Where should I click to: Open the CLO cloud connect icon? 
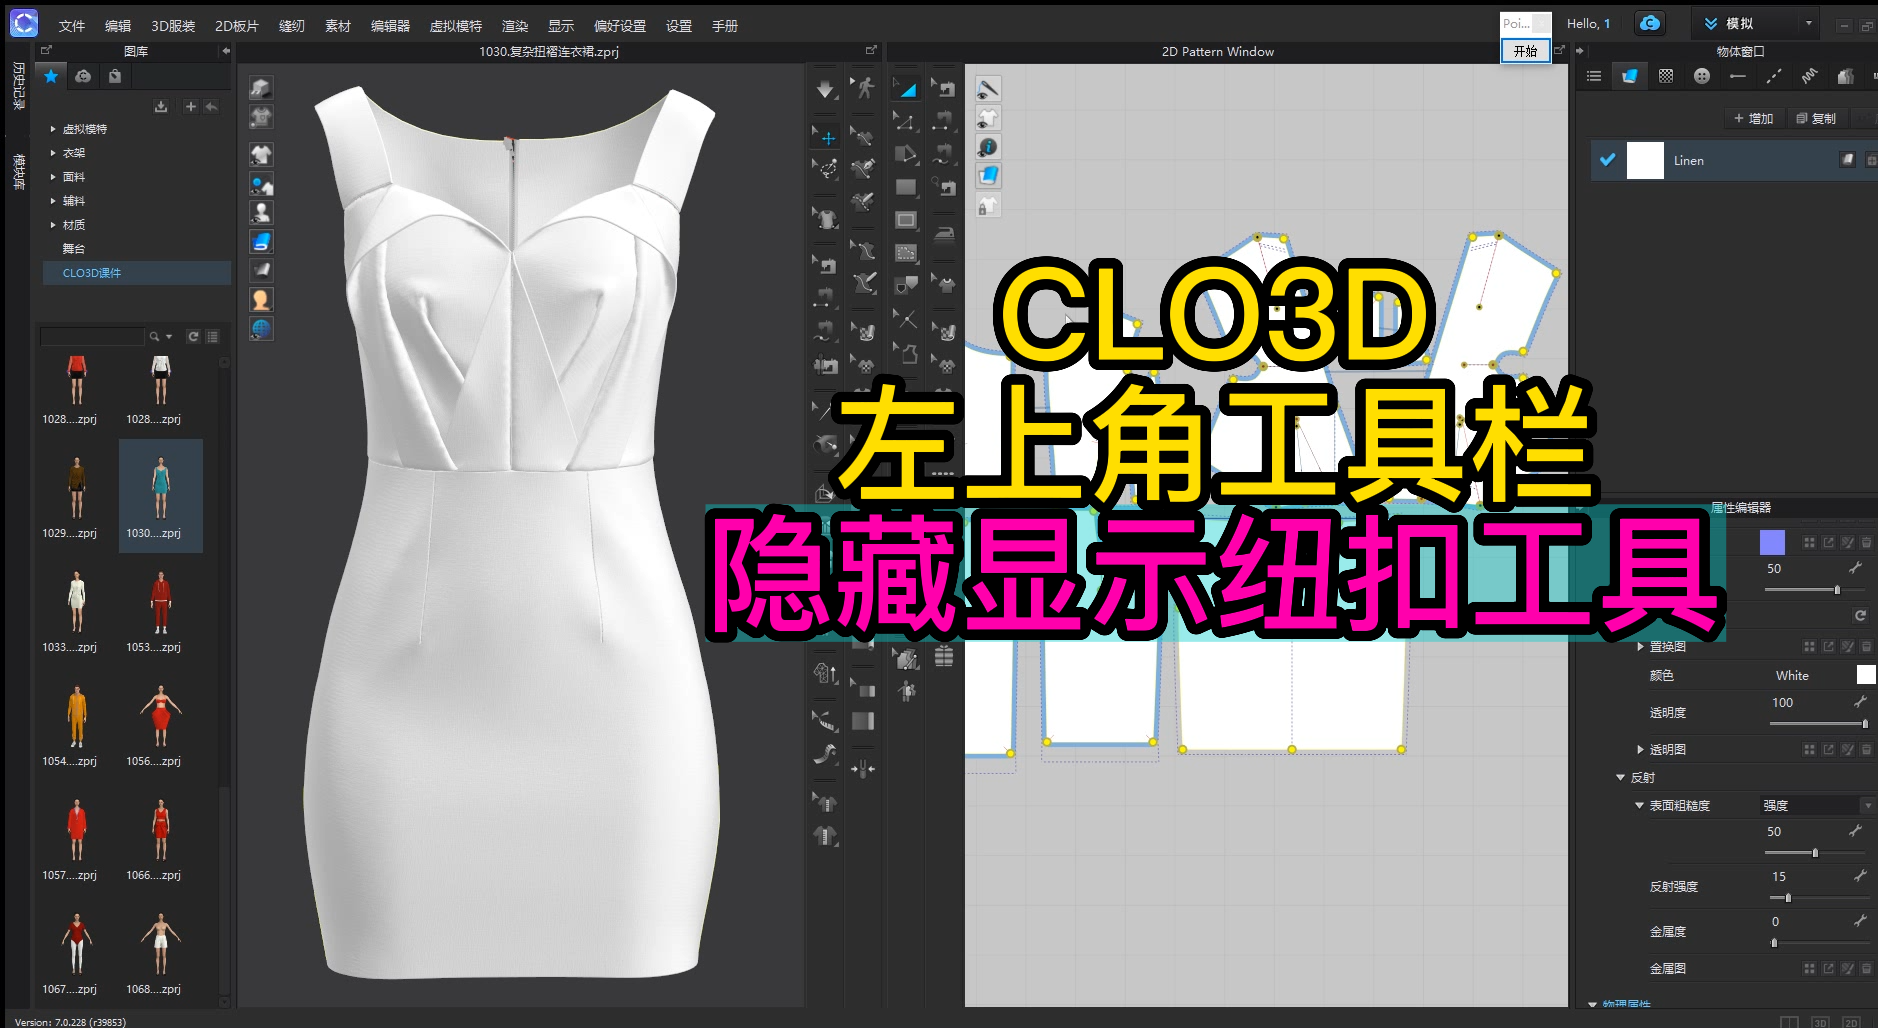[1650, 23]
